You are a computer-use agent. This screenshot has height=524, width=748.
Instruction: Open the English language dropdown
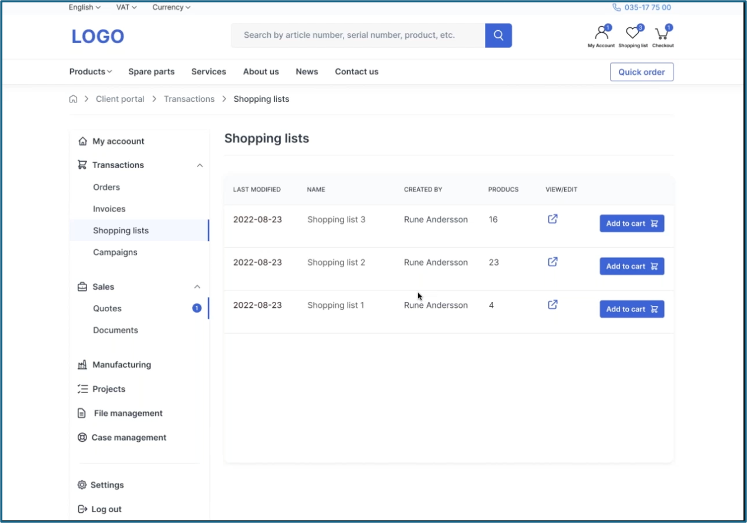click(84, 7)
